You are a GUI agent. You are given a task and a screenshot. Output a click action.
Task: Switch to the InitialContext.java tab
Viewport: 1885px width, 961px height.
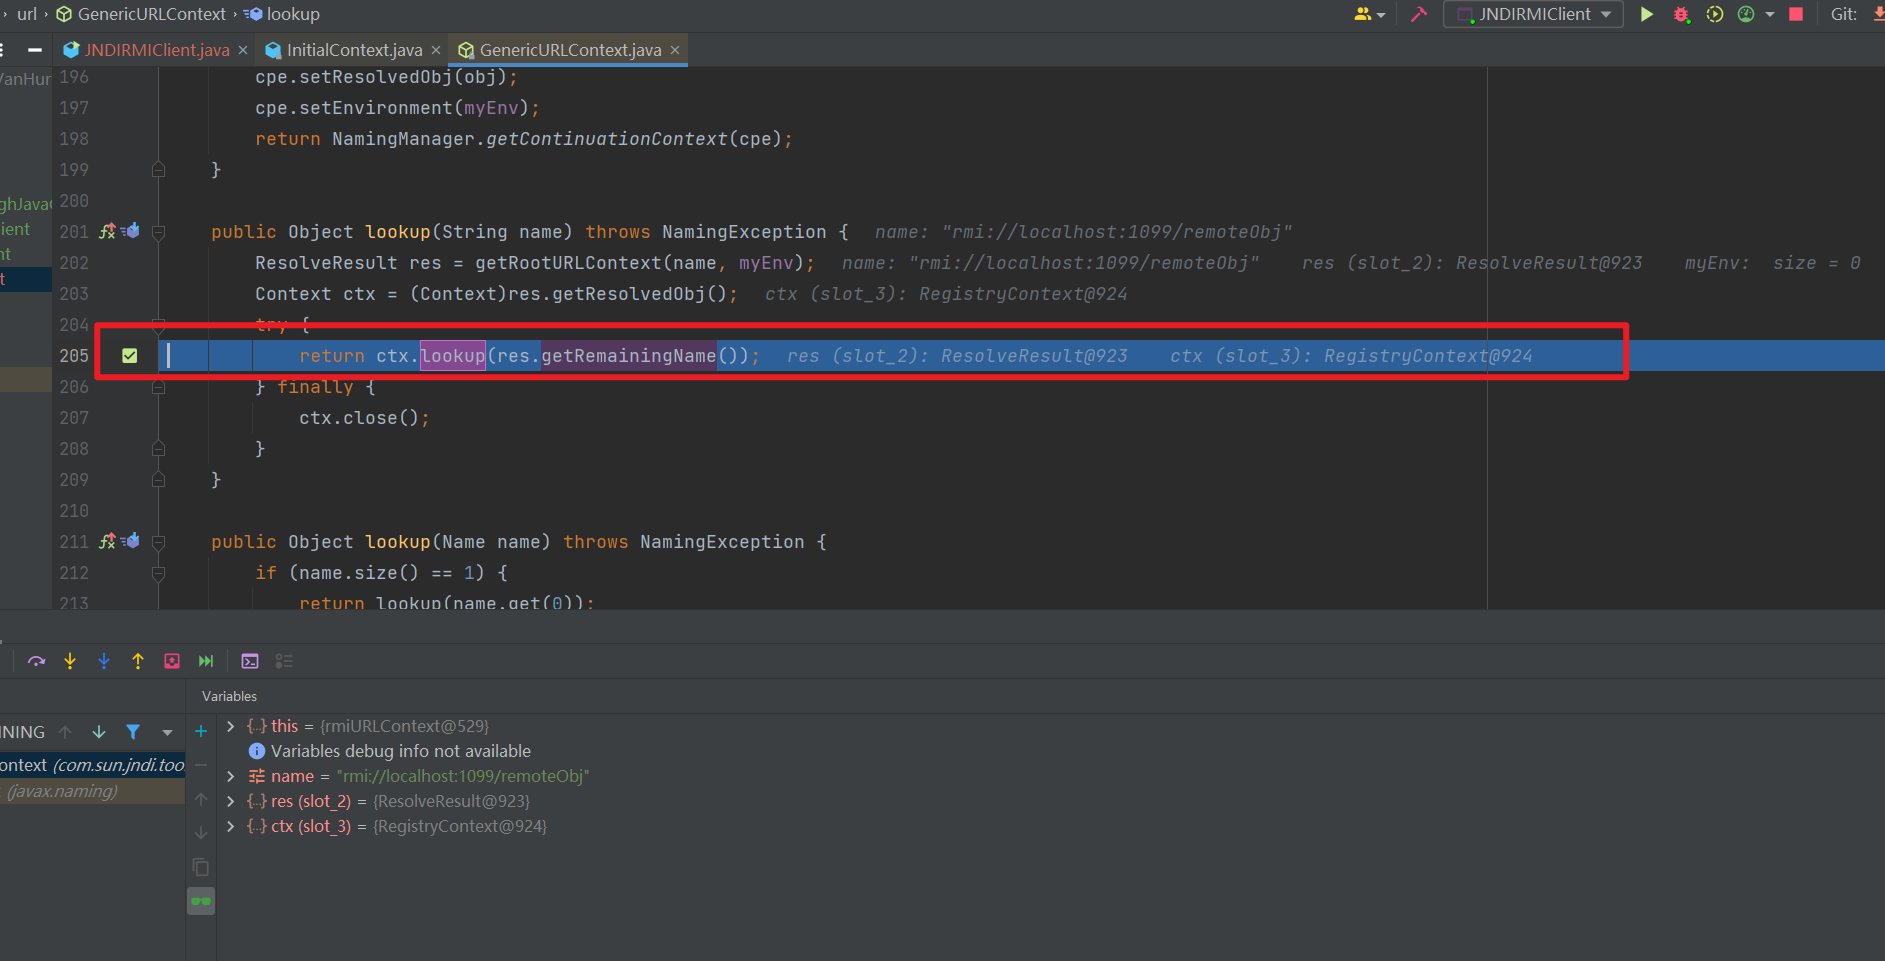354,50
